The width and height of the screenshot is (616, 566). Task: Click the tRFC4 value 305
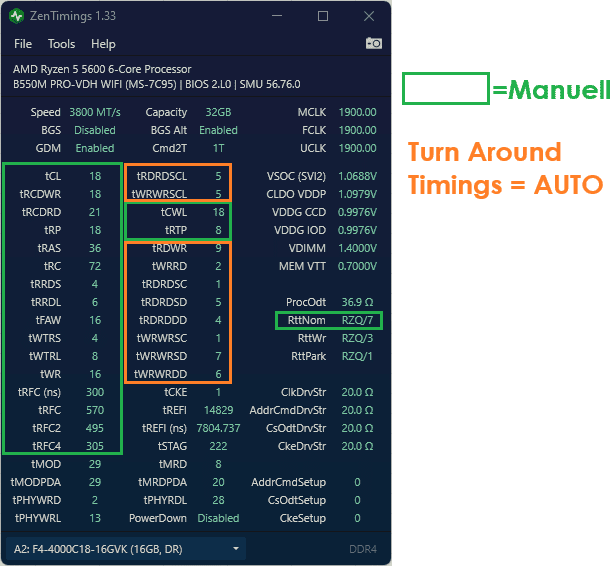pos(95,447)
